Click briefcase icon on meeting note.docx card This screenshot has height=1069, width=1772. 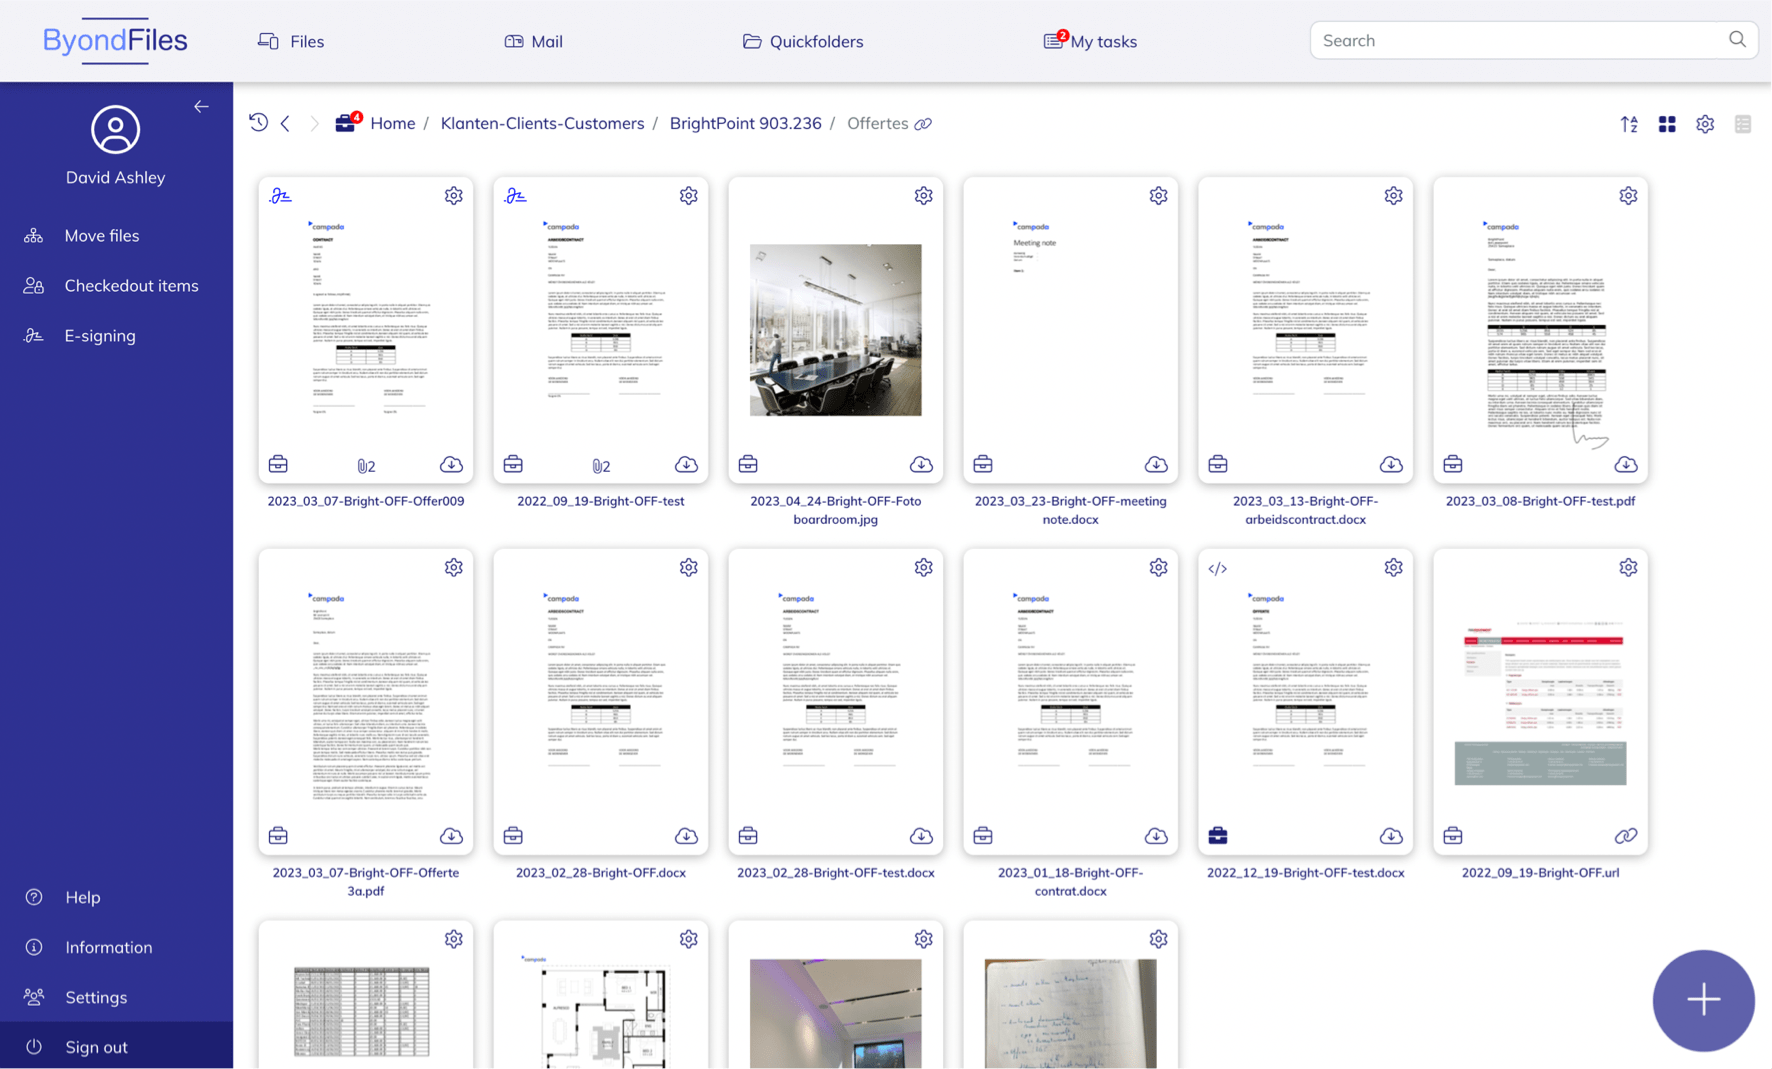pos(983,465)
